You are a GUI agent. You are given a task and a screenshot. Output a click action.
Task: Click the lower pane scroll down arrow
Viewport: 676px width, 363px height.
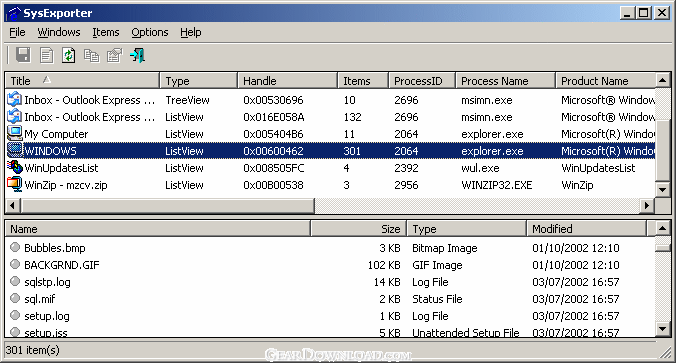point(663,329)
